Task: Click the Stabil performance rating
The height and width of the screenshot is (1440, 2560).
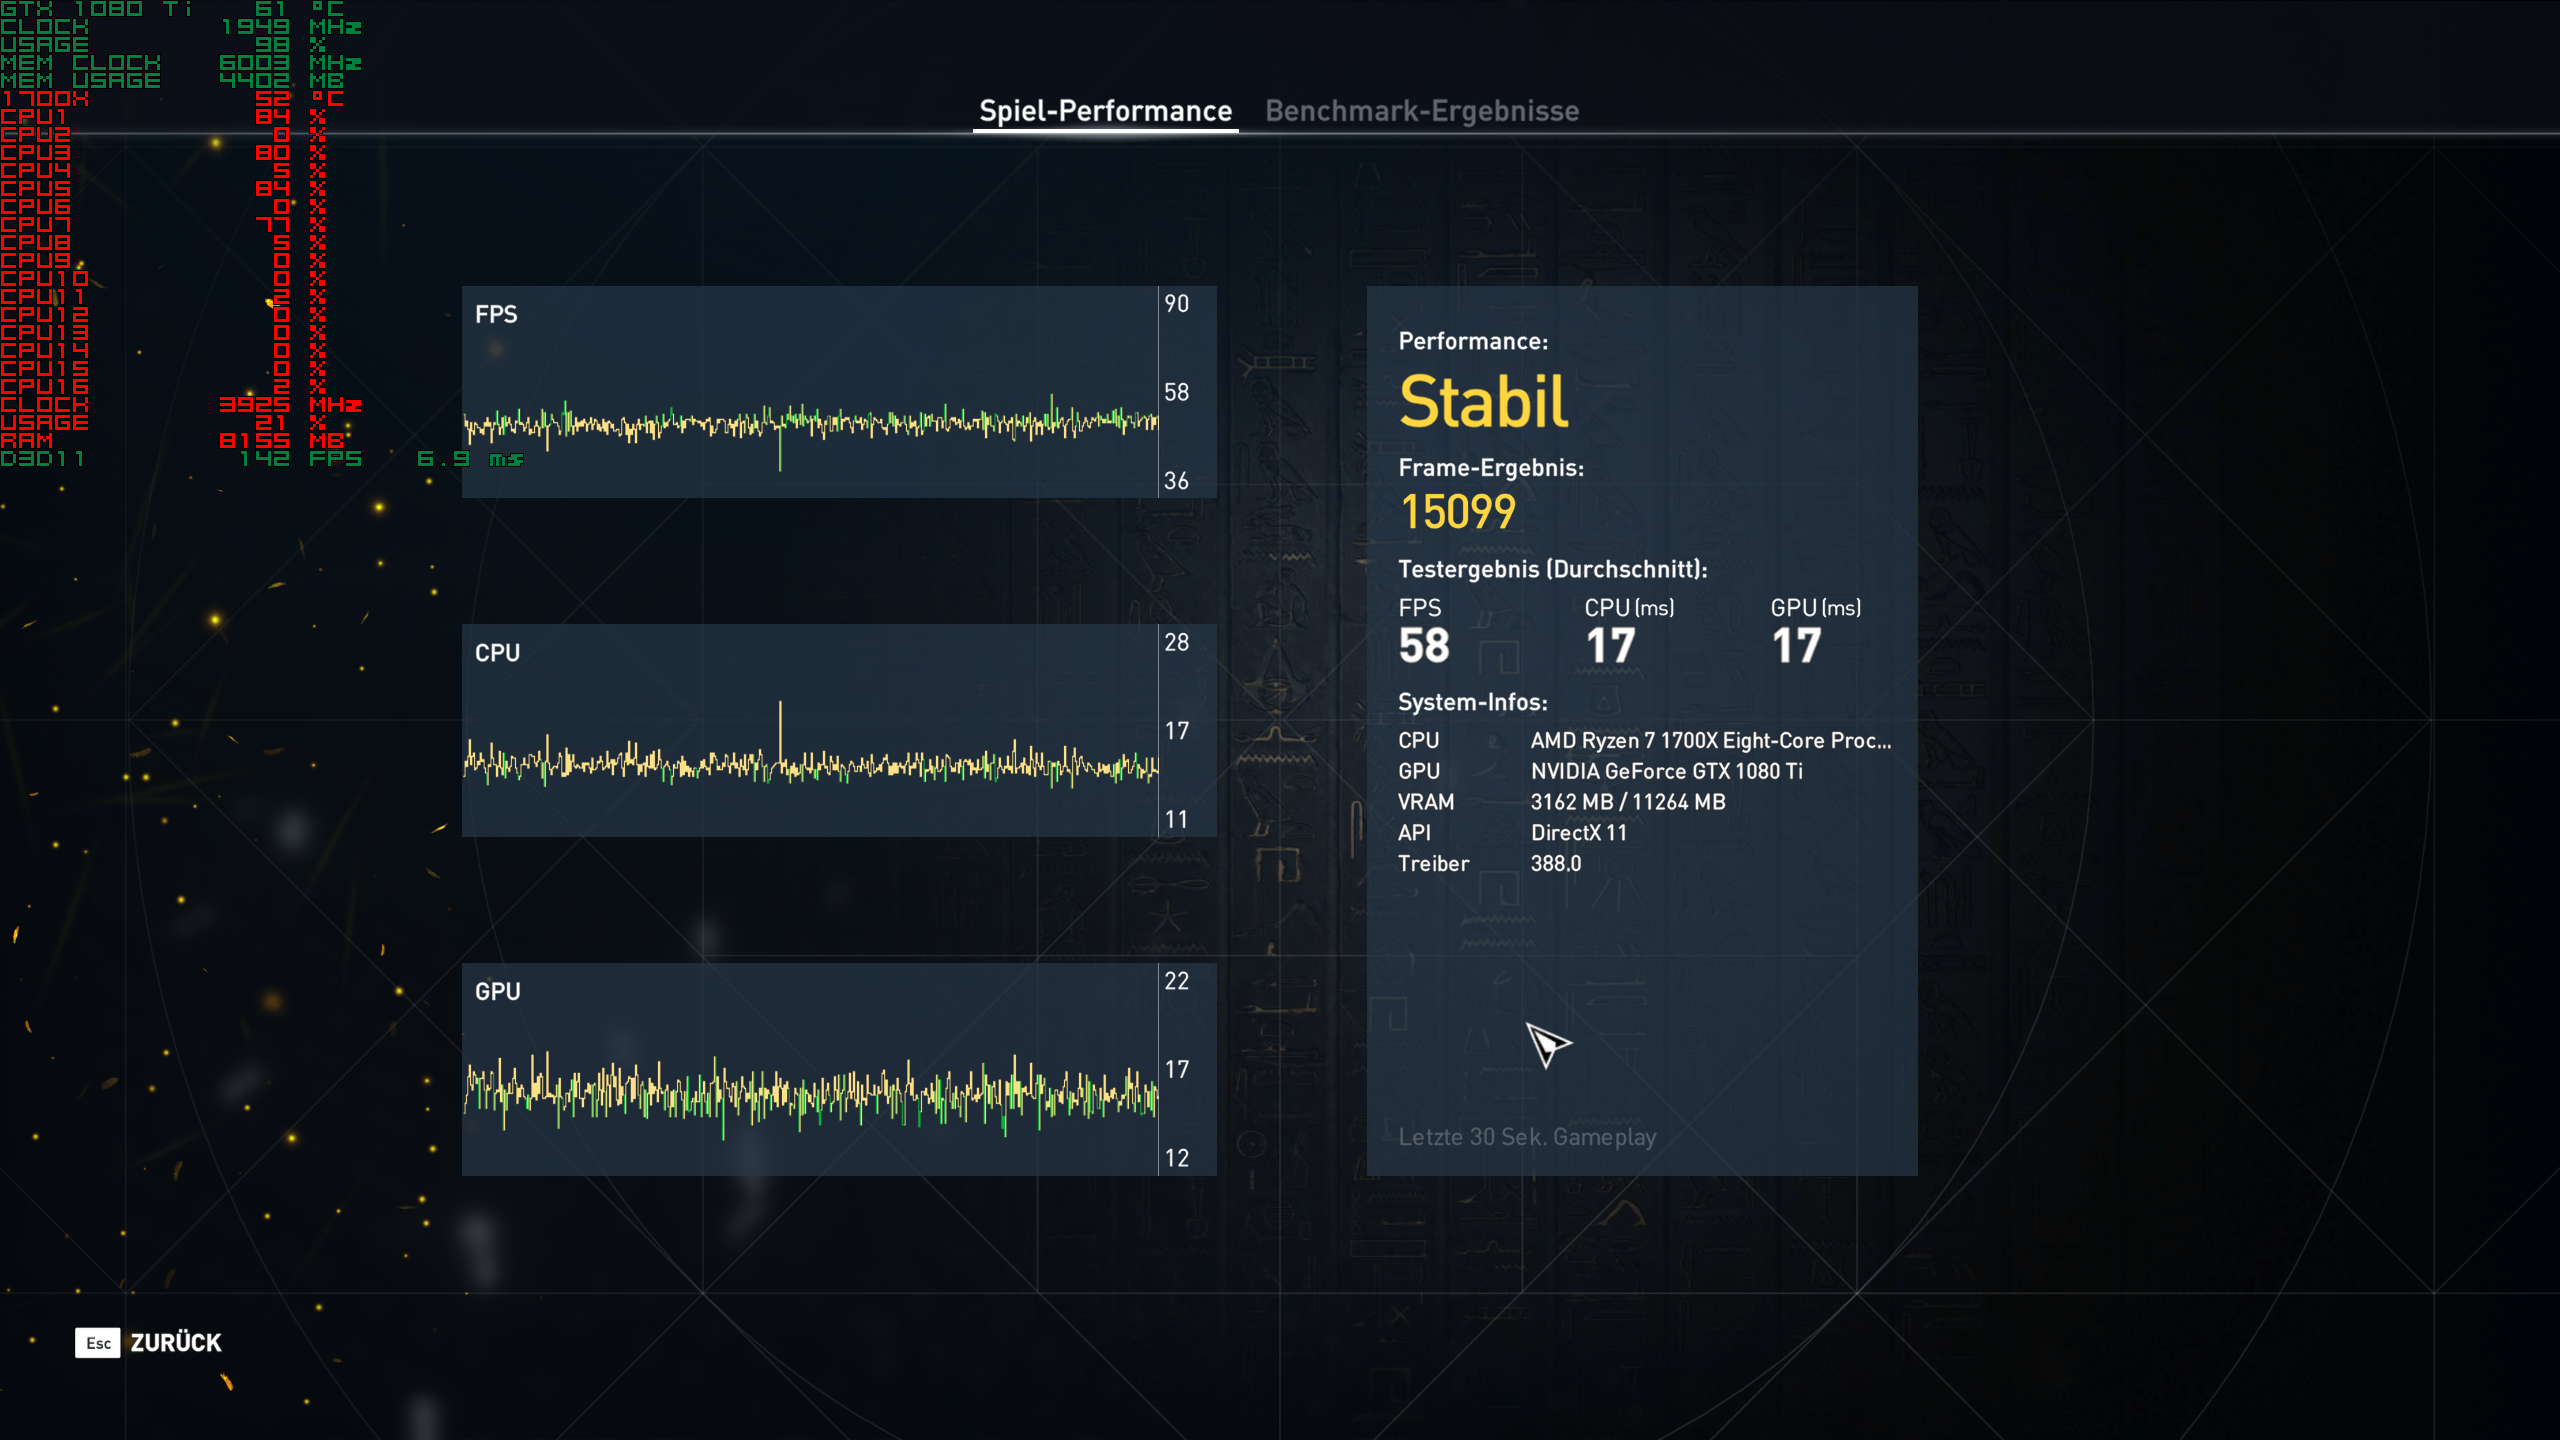Action: 1483,402
